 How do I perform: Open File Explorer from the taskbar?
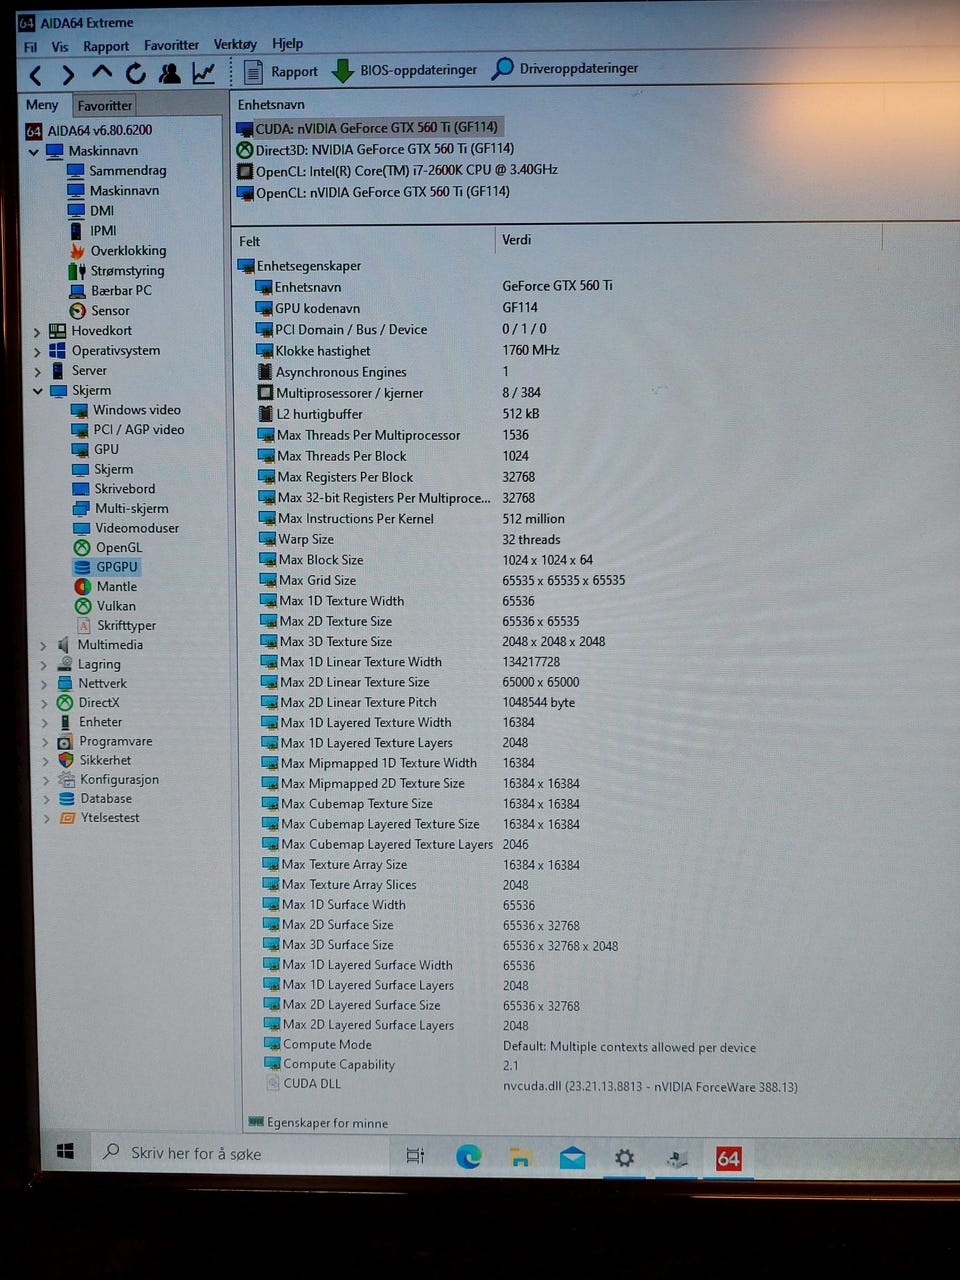520,1158
